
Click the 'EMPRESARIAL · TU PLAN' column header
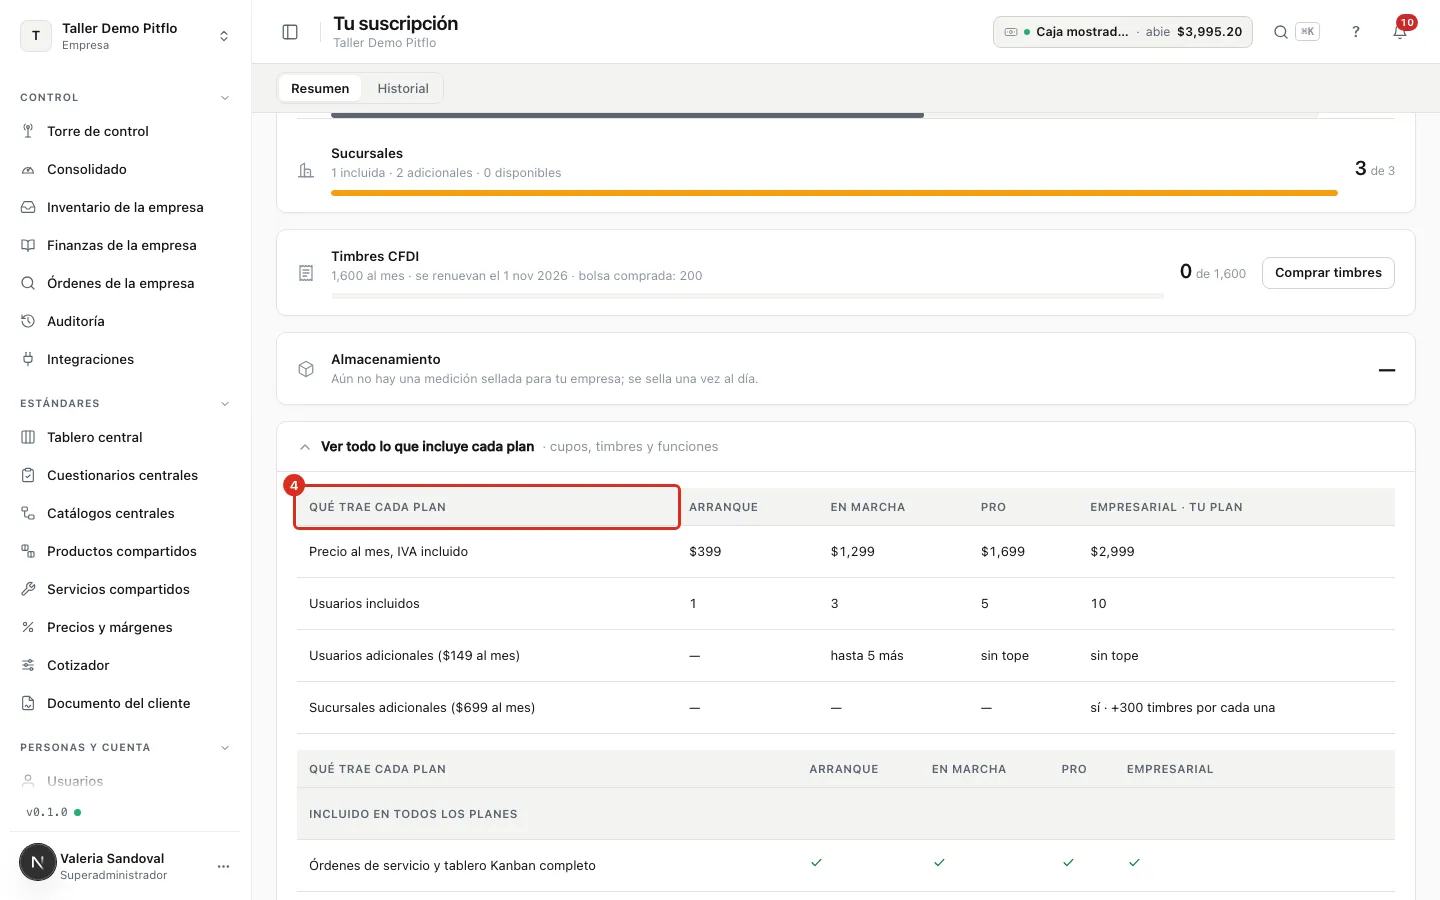click(x=1166, y=507)
